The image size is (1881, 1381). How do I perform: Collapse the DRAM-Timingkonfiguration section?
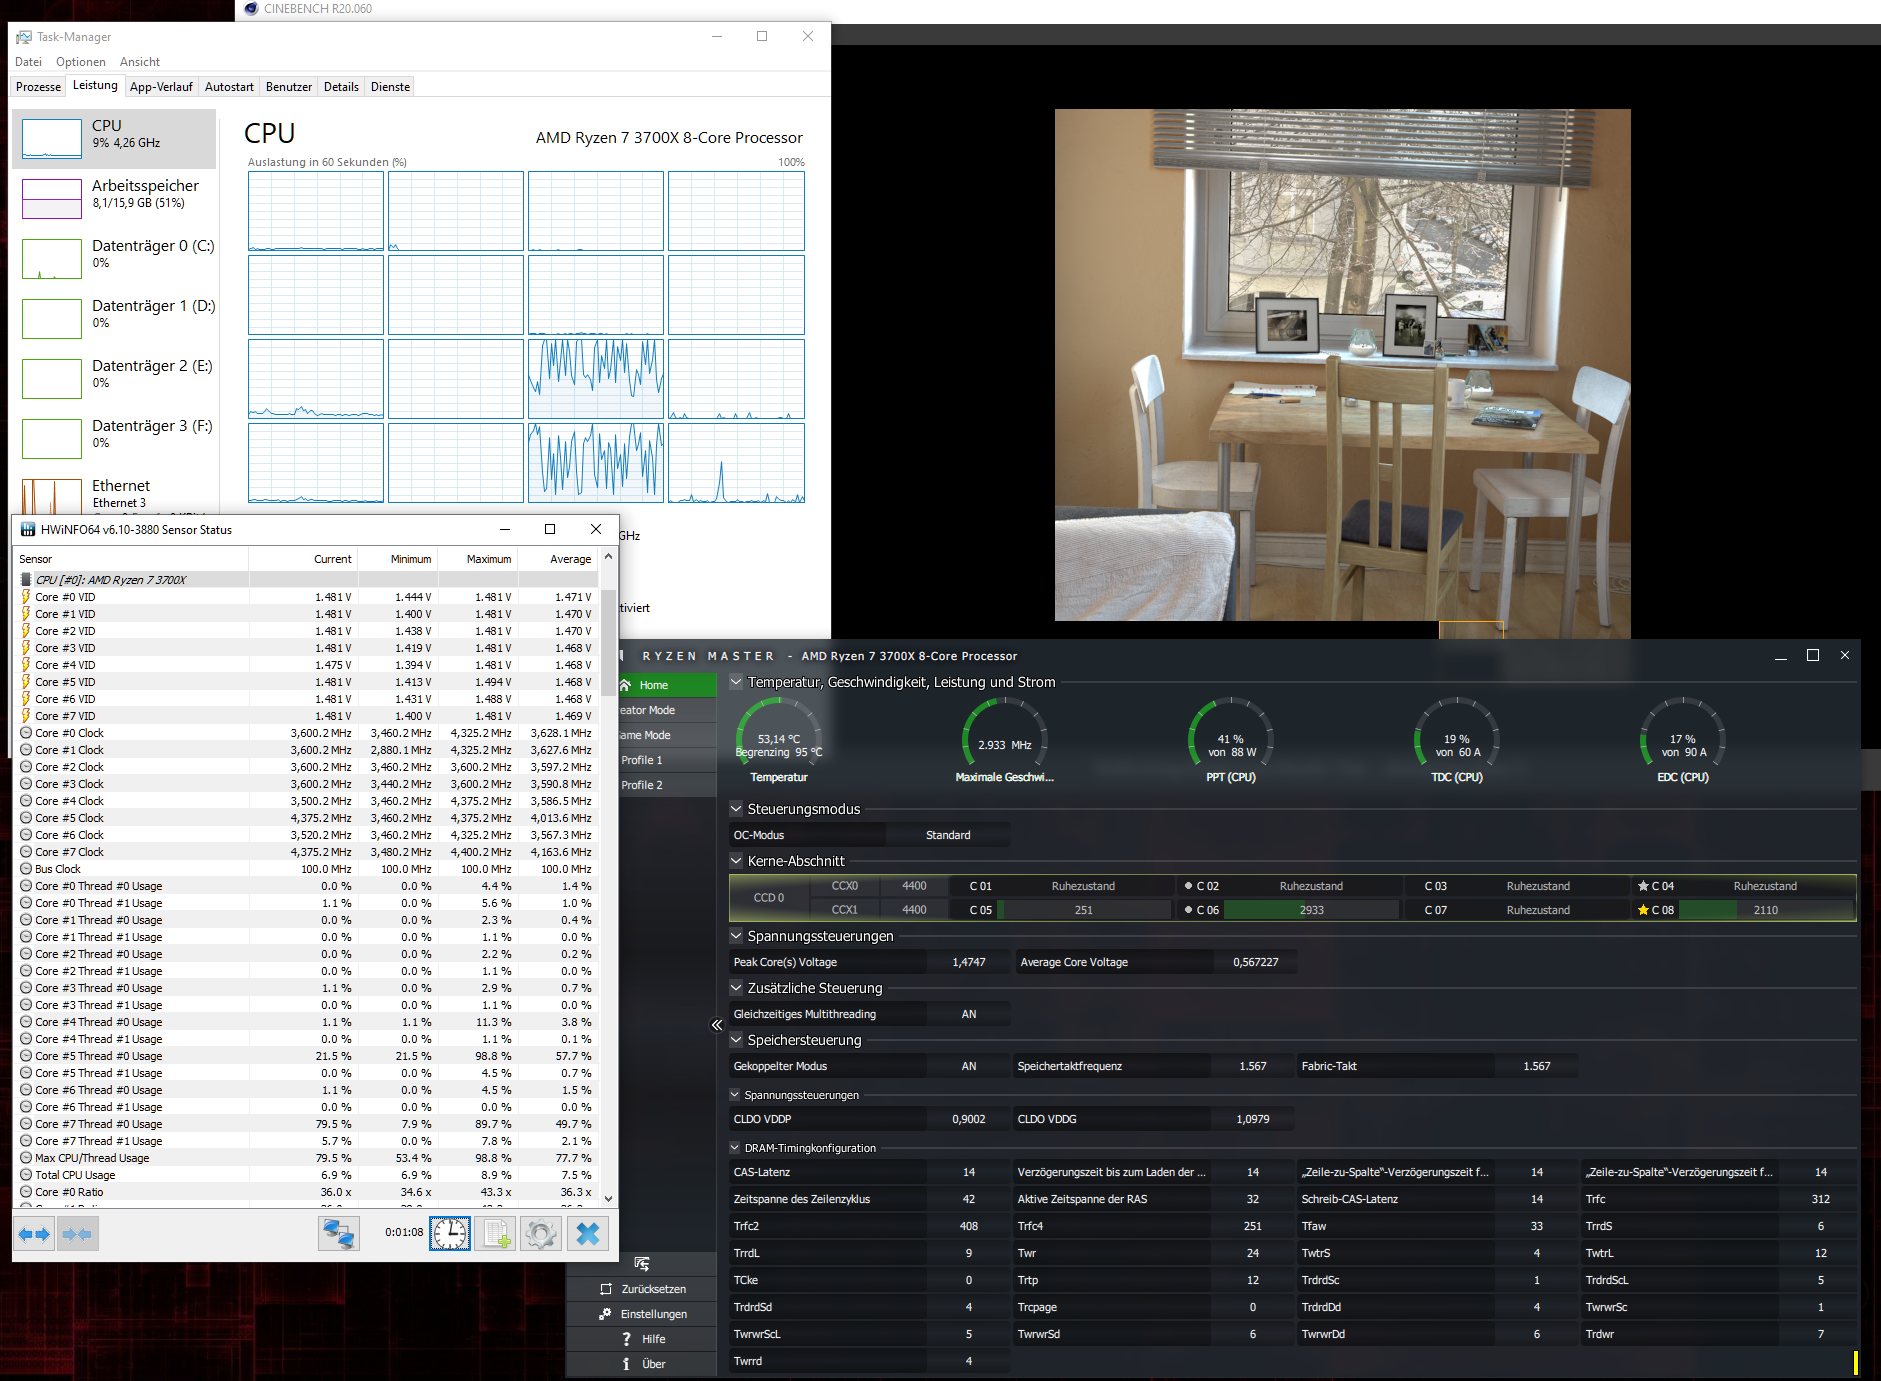pos(735,1148)
